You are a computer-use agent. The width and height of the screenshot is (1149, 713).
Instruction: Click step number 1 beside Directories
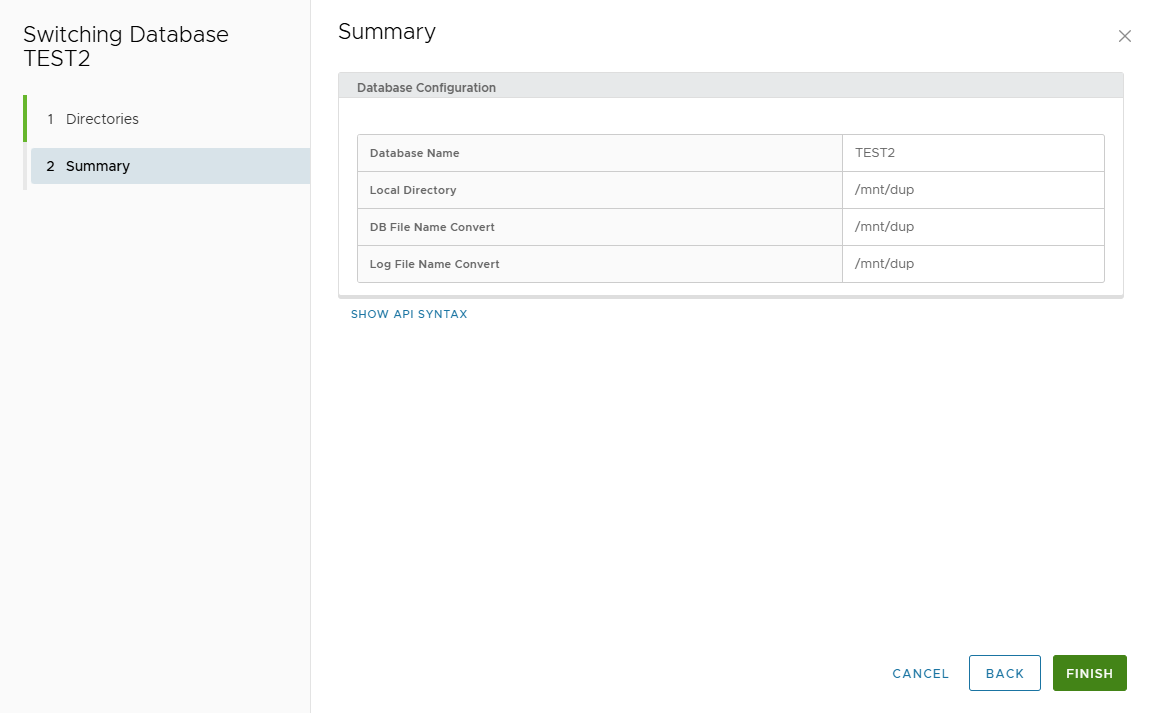50,119
